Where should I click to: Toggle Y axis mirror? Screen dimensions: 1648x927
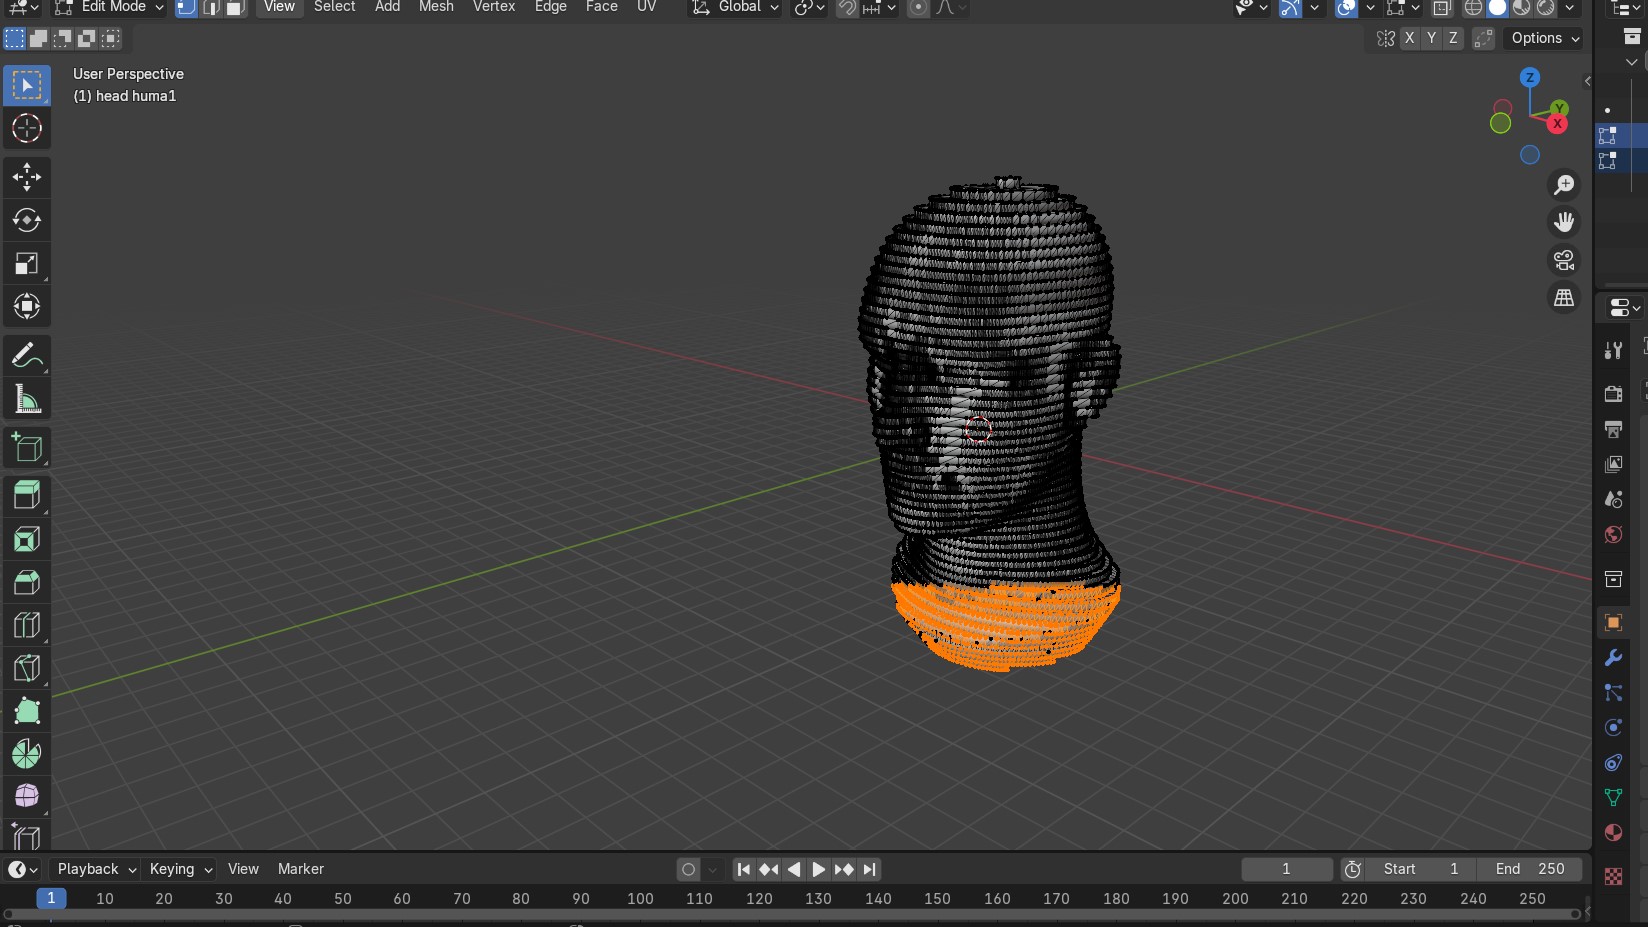[1431, 38]
